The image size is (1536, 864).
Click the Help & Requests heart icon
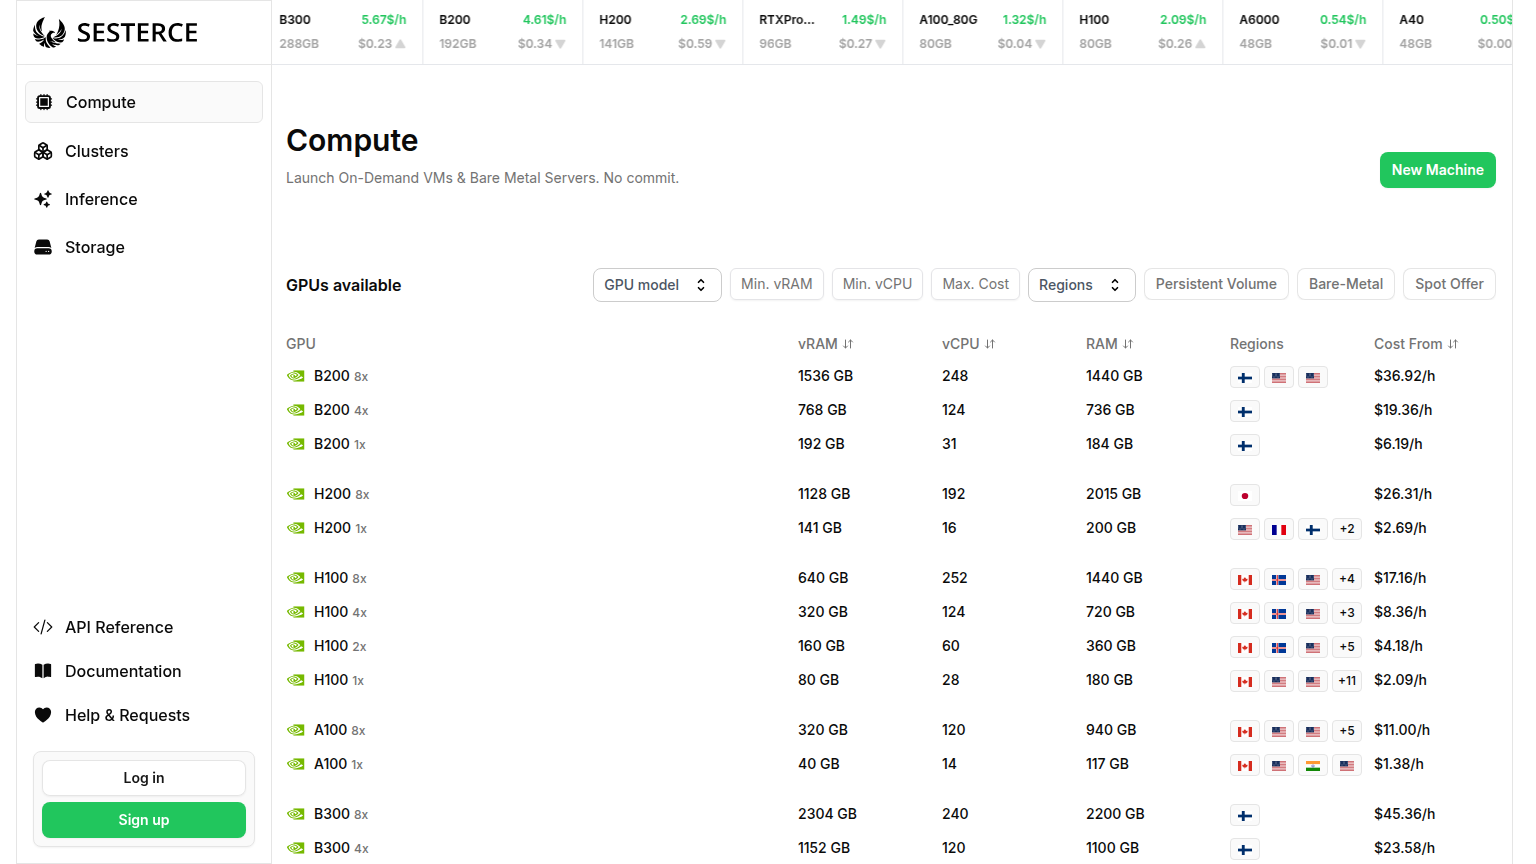[x=43, y=715]
